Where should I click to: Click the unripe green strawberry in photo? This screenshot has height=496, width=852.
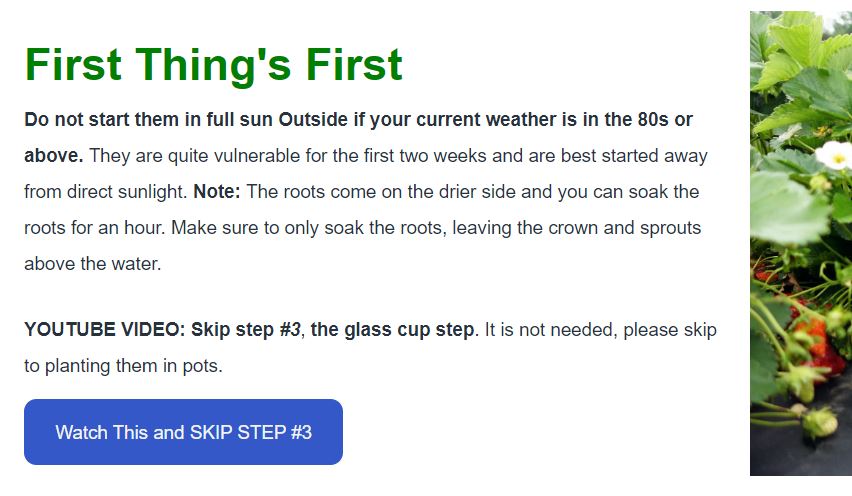[820, 422]
